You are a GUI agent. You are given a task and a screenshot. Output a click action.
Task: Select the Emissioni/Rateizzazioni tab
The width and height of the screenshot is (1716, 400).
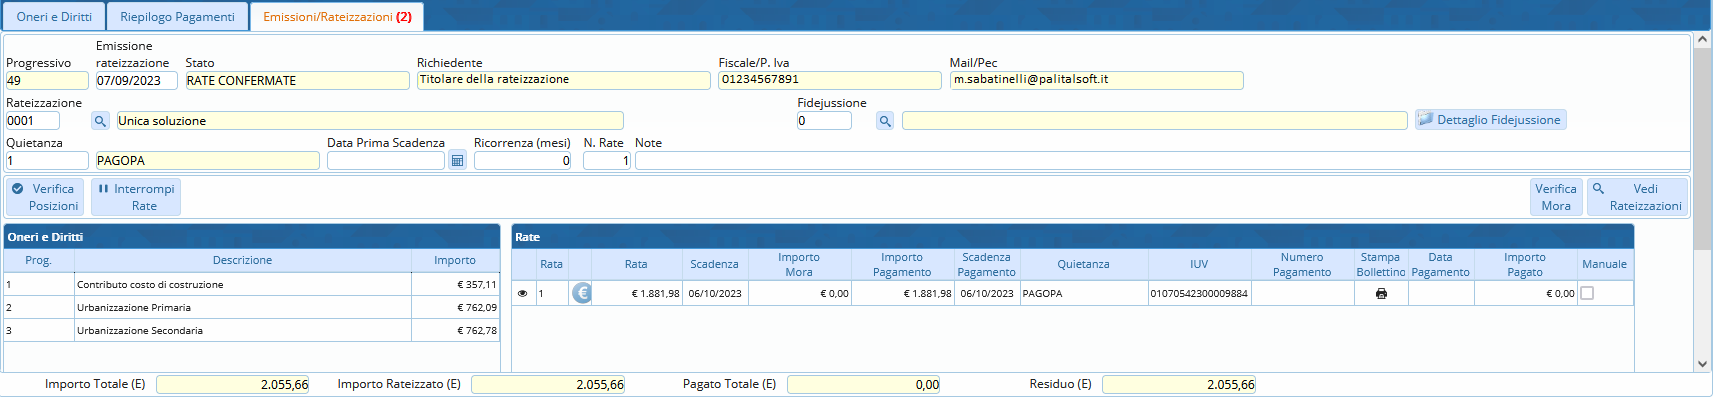pyautogui.click(x=337, y=17)
